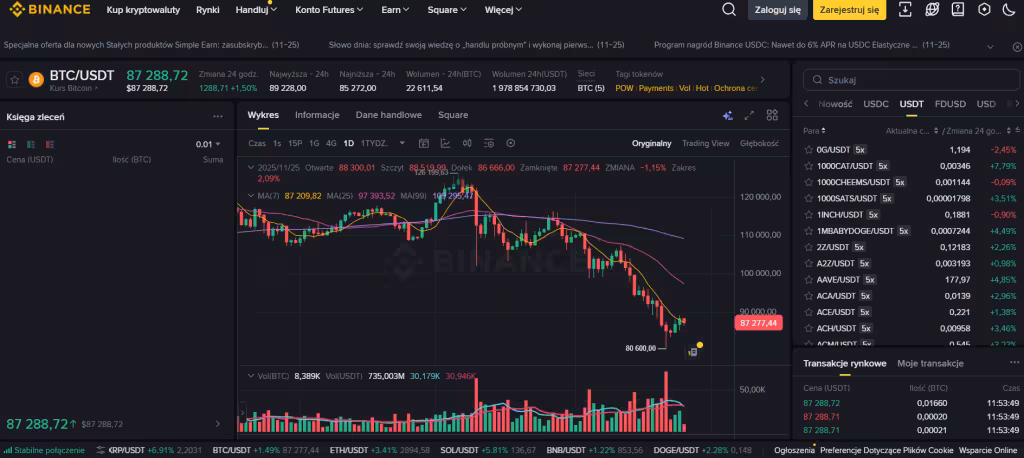Toggle dark mode with the moon icon

tap(1010, 10)
